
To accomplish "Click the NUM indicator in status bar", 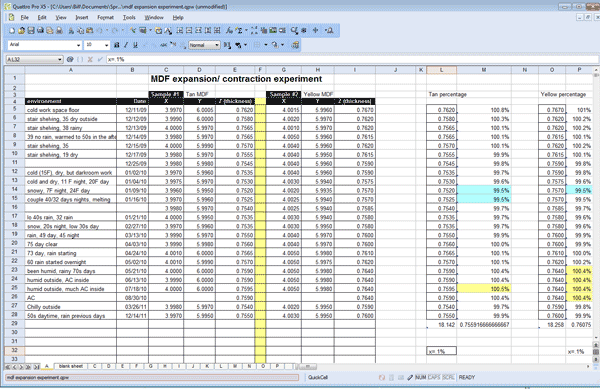I will (x=421, y=378).
